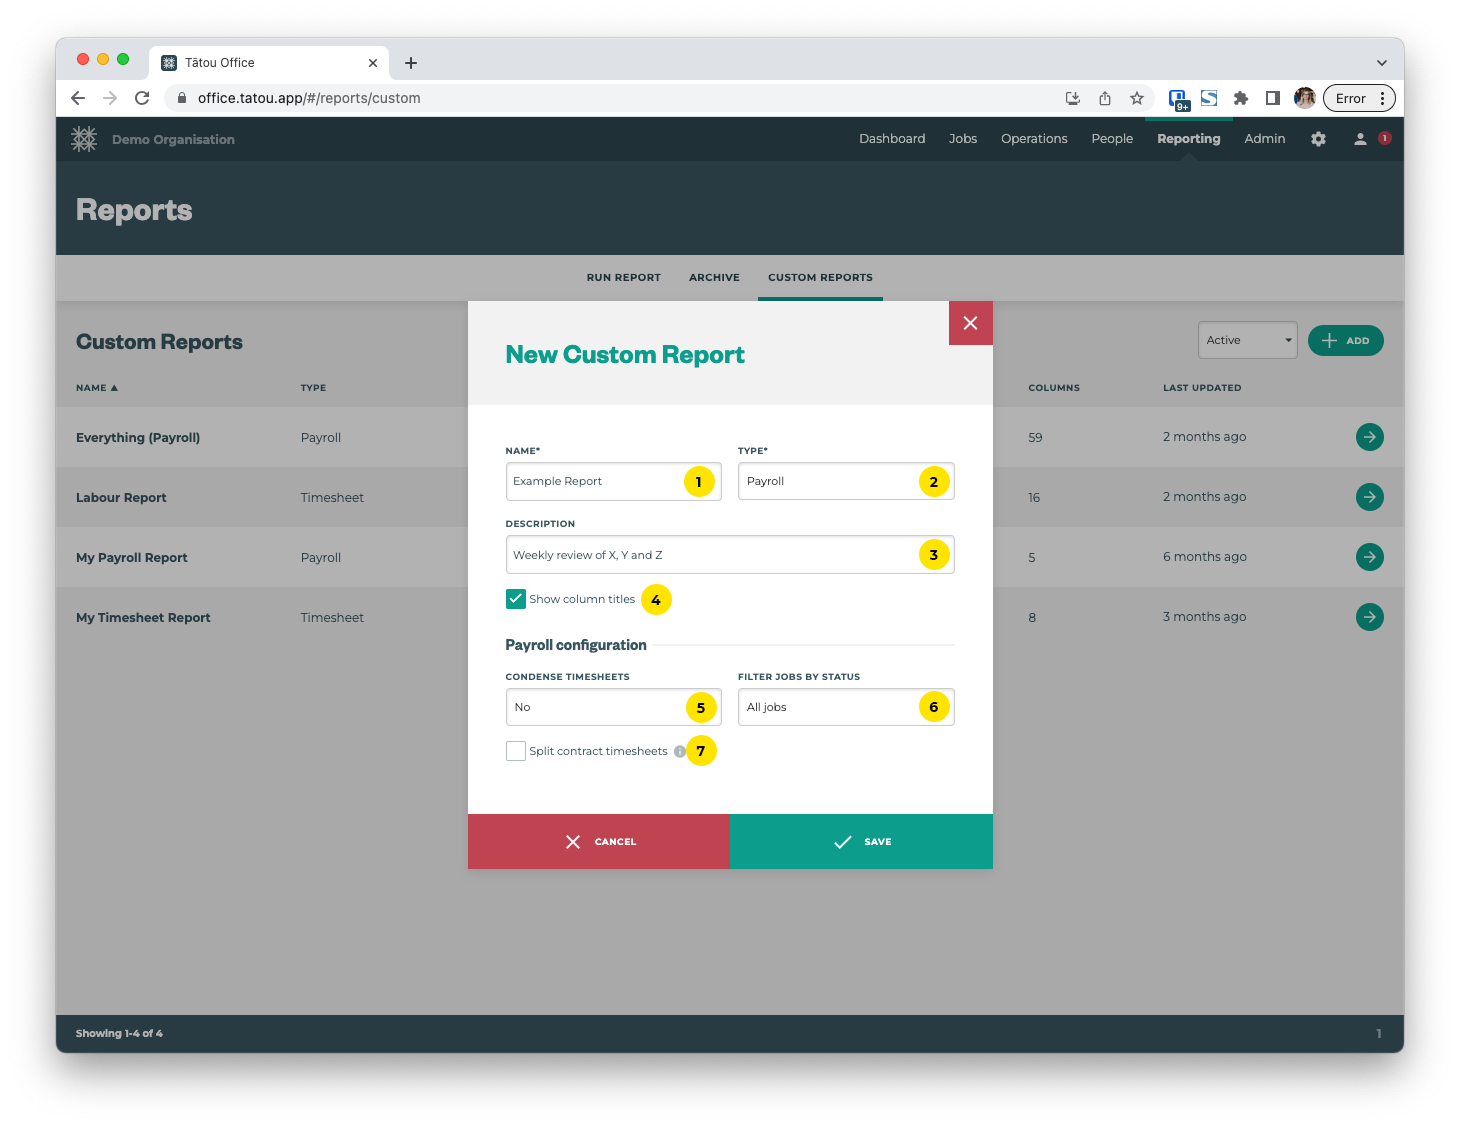The width and height of the screenshot is (1460, 1127).
Task: Open Everything (Payroll) via its arrow icon
Action: [1369, 437]
